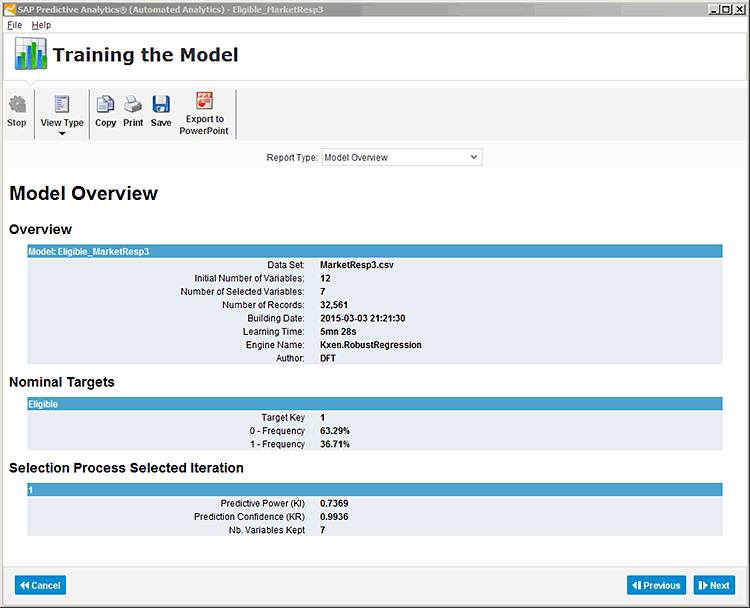
Task: Click the Nb. Variables Kept label
Action: 266,530
